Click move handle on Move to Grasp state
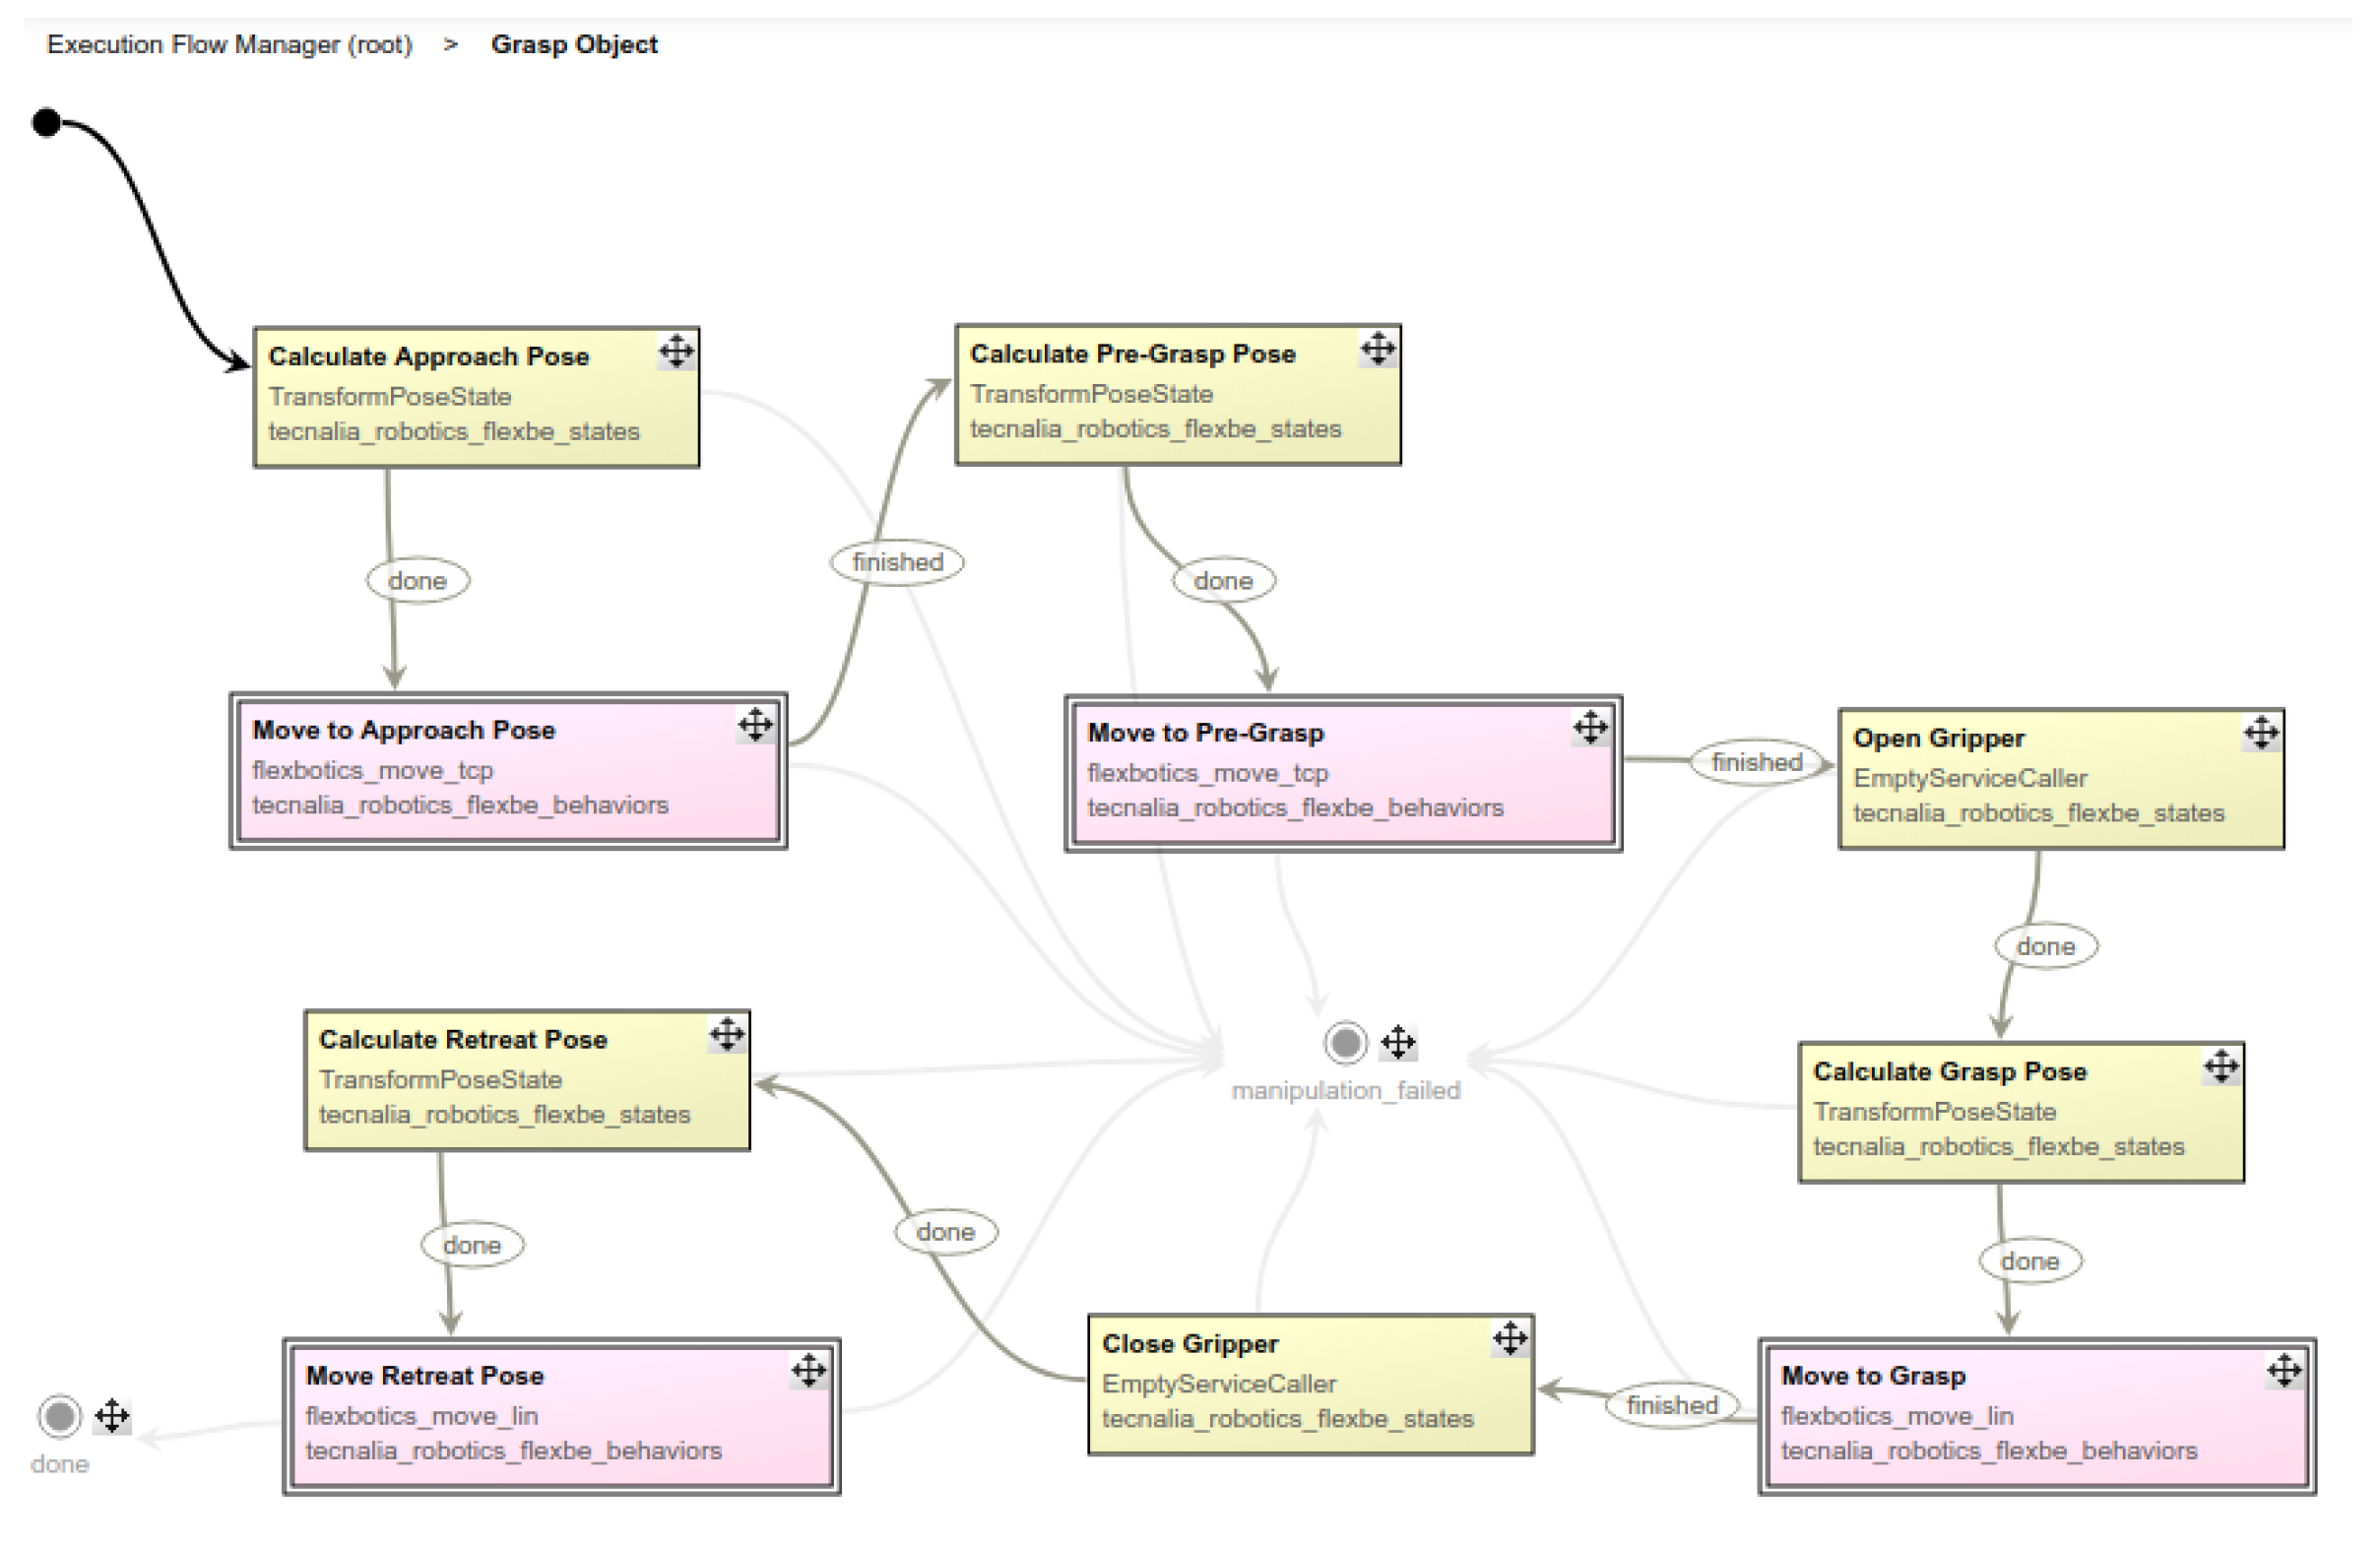Screen dimensions: 2380x1547 (x=2285, y=1370)
